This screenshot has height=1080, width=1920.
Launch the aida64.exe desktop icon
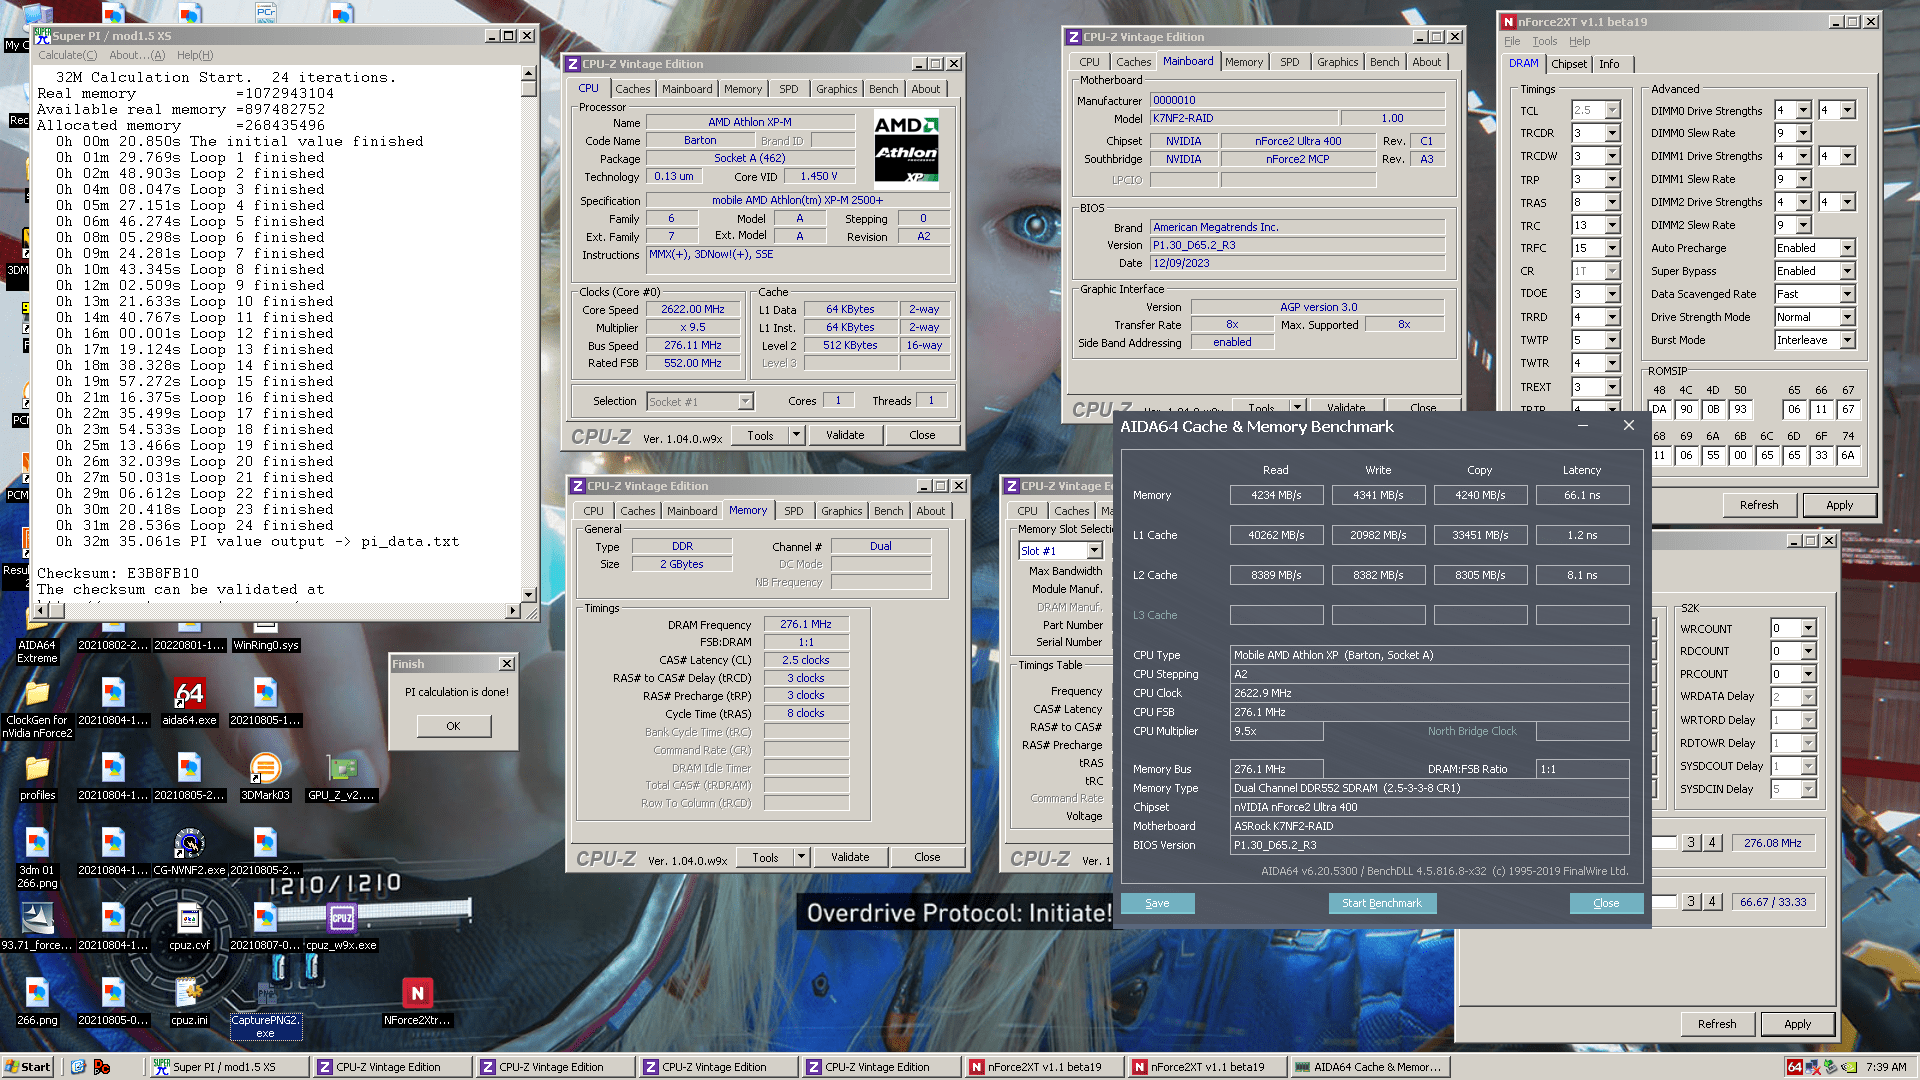tap(189, 702)
